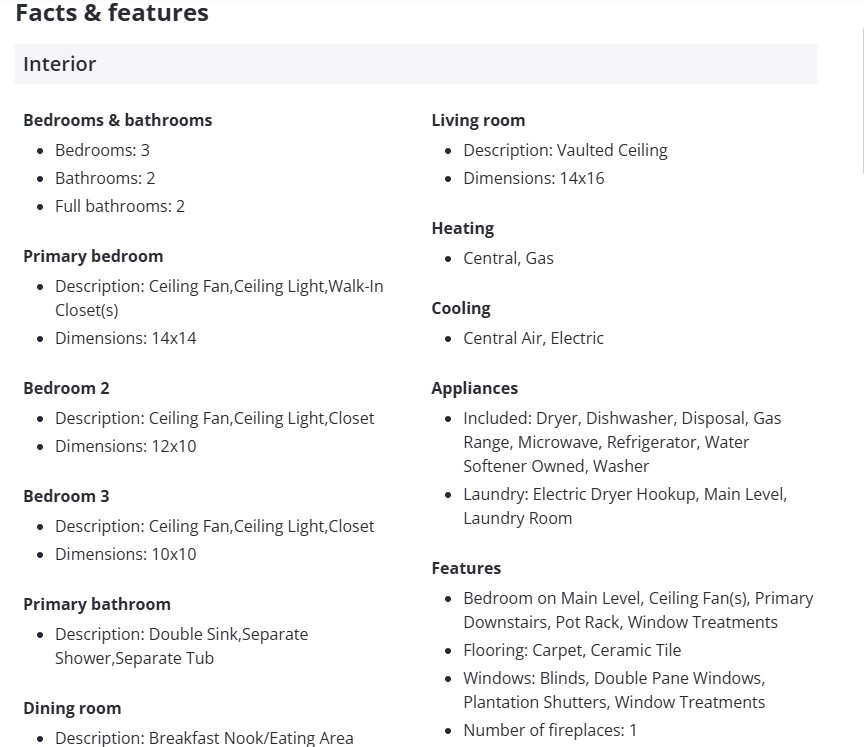
Task: Click the Appliances subheading
Action: pos(475,388)
